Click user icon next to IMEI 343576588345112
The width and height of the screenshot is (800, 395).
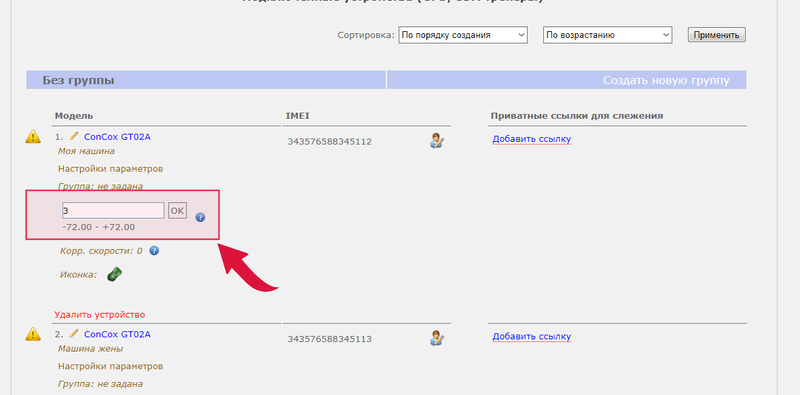(x=437, y=140)
